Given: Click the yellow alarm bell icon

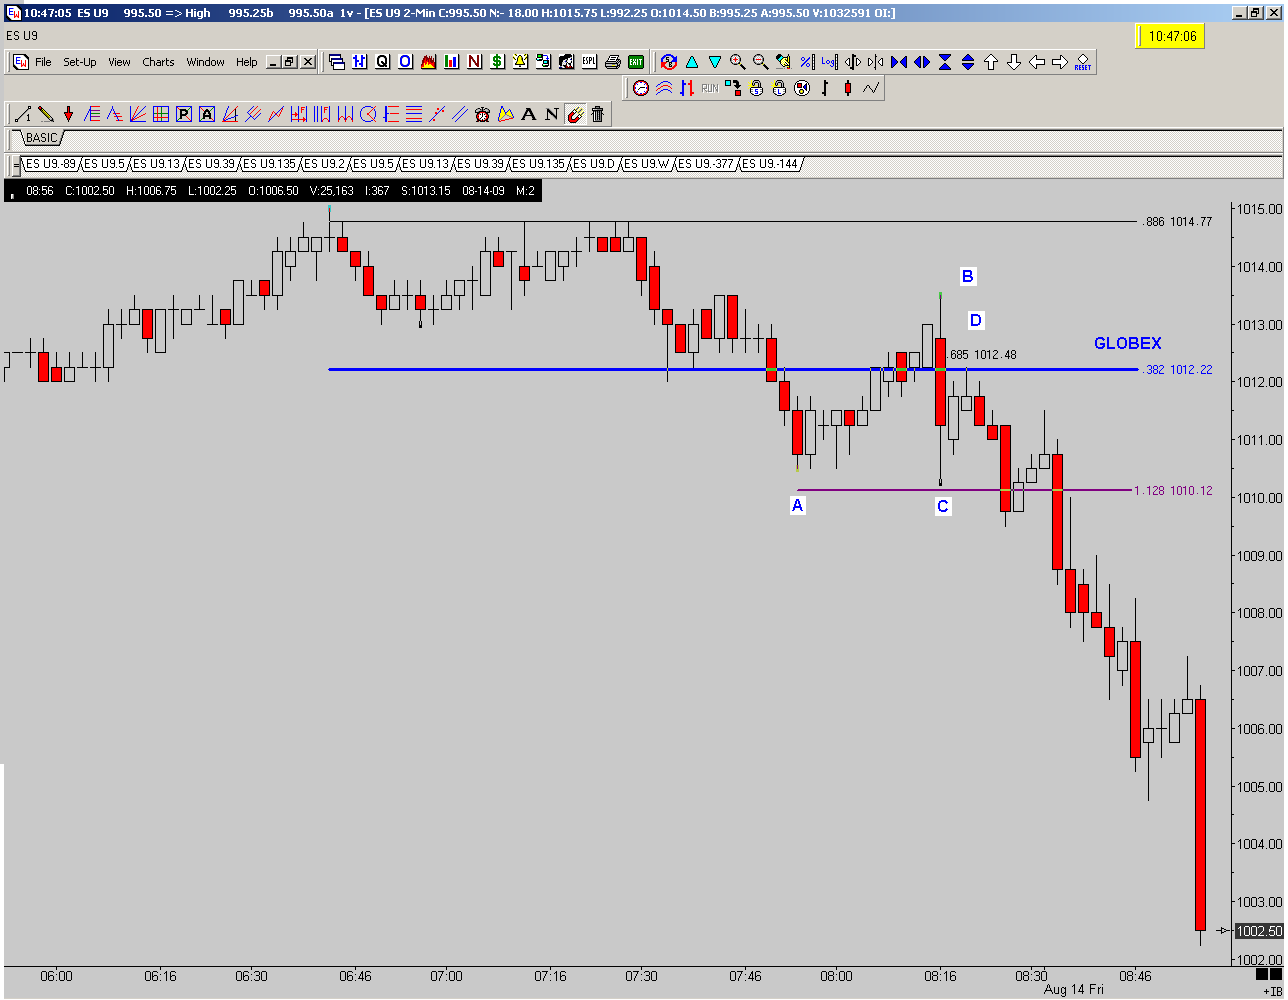Looking at the screenshot, I should [x=520, y=62].
